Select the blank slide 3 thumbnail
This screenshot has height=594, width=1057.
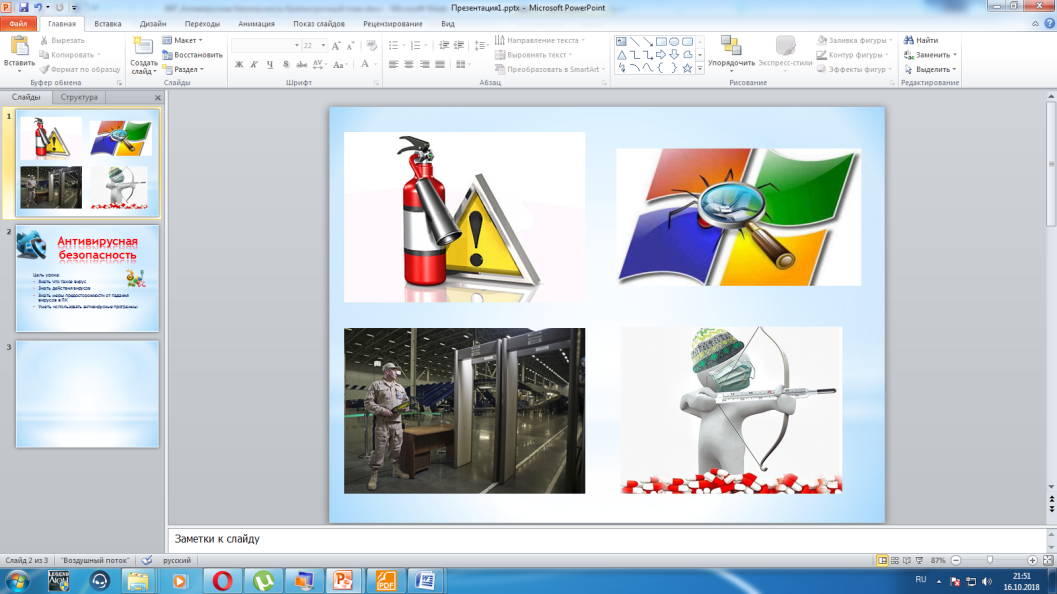tap(88, 394)
